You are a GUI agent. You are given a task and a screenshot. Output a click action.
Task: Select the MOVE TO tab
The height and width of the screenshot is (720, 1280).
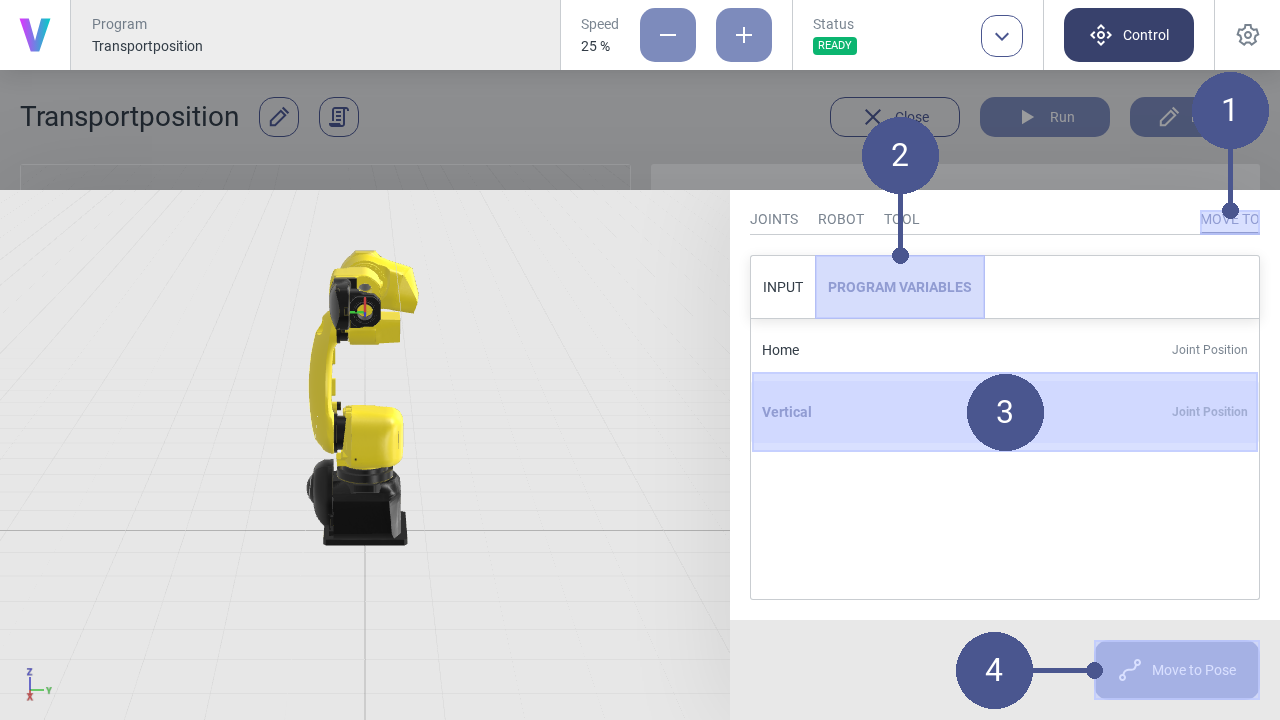[x=1229, y=220]
